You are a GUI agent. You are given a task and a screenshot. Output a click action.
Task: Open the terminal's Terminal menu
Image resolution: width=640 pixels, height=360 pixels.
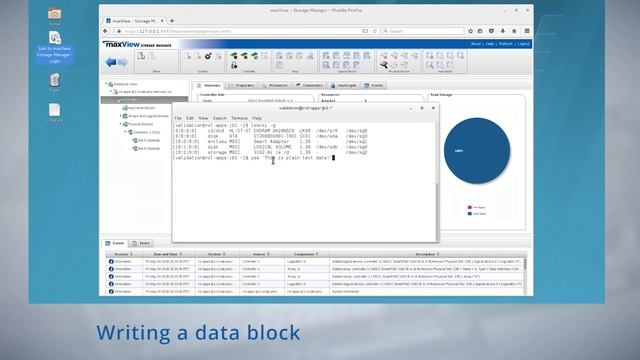tap(240, 118)
